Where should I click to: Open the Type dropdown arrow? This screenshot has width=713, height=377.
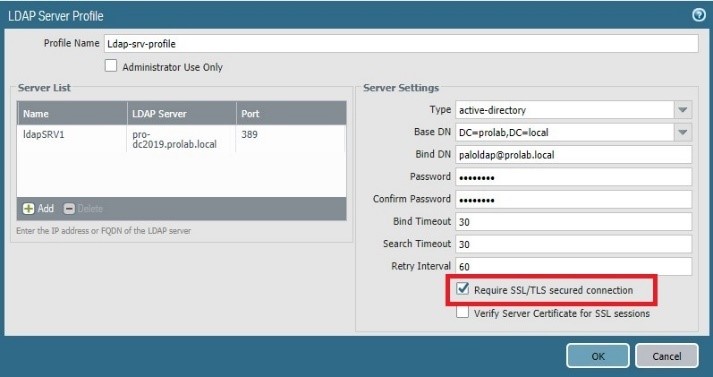pyautogui.click(x=683, y=110)
